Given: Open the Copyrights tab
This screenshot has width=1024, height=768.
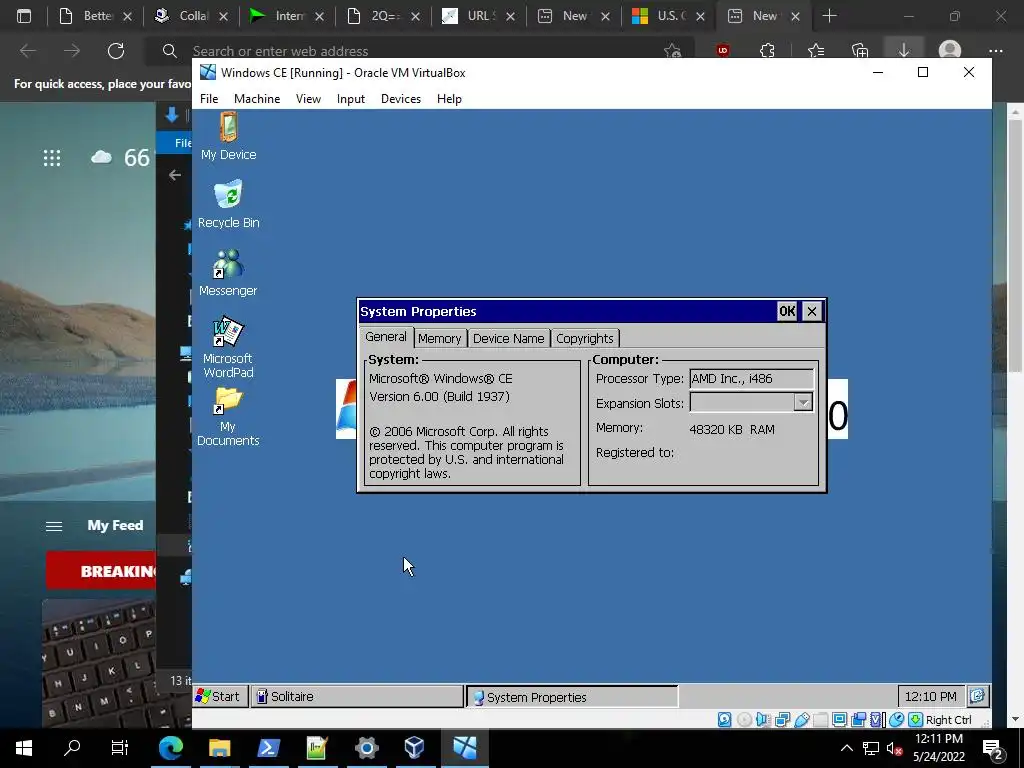Looking at the screenshot, I should 584,338.
